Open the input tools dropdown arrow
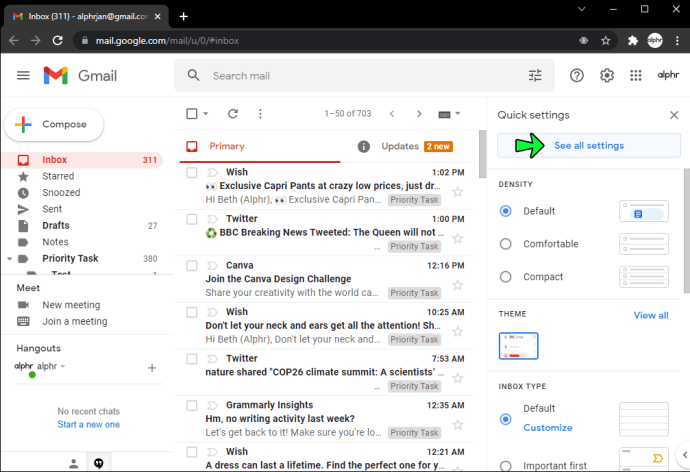Viewport: 690px width, 472px height. click(458, 113)
